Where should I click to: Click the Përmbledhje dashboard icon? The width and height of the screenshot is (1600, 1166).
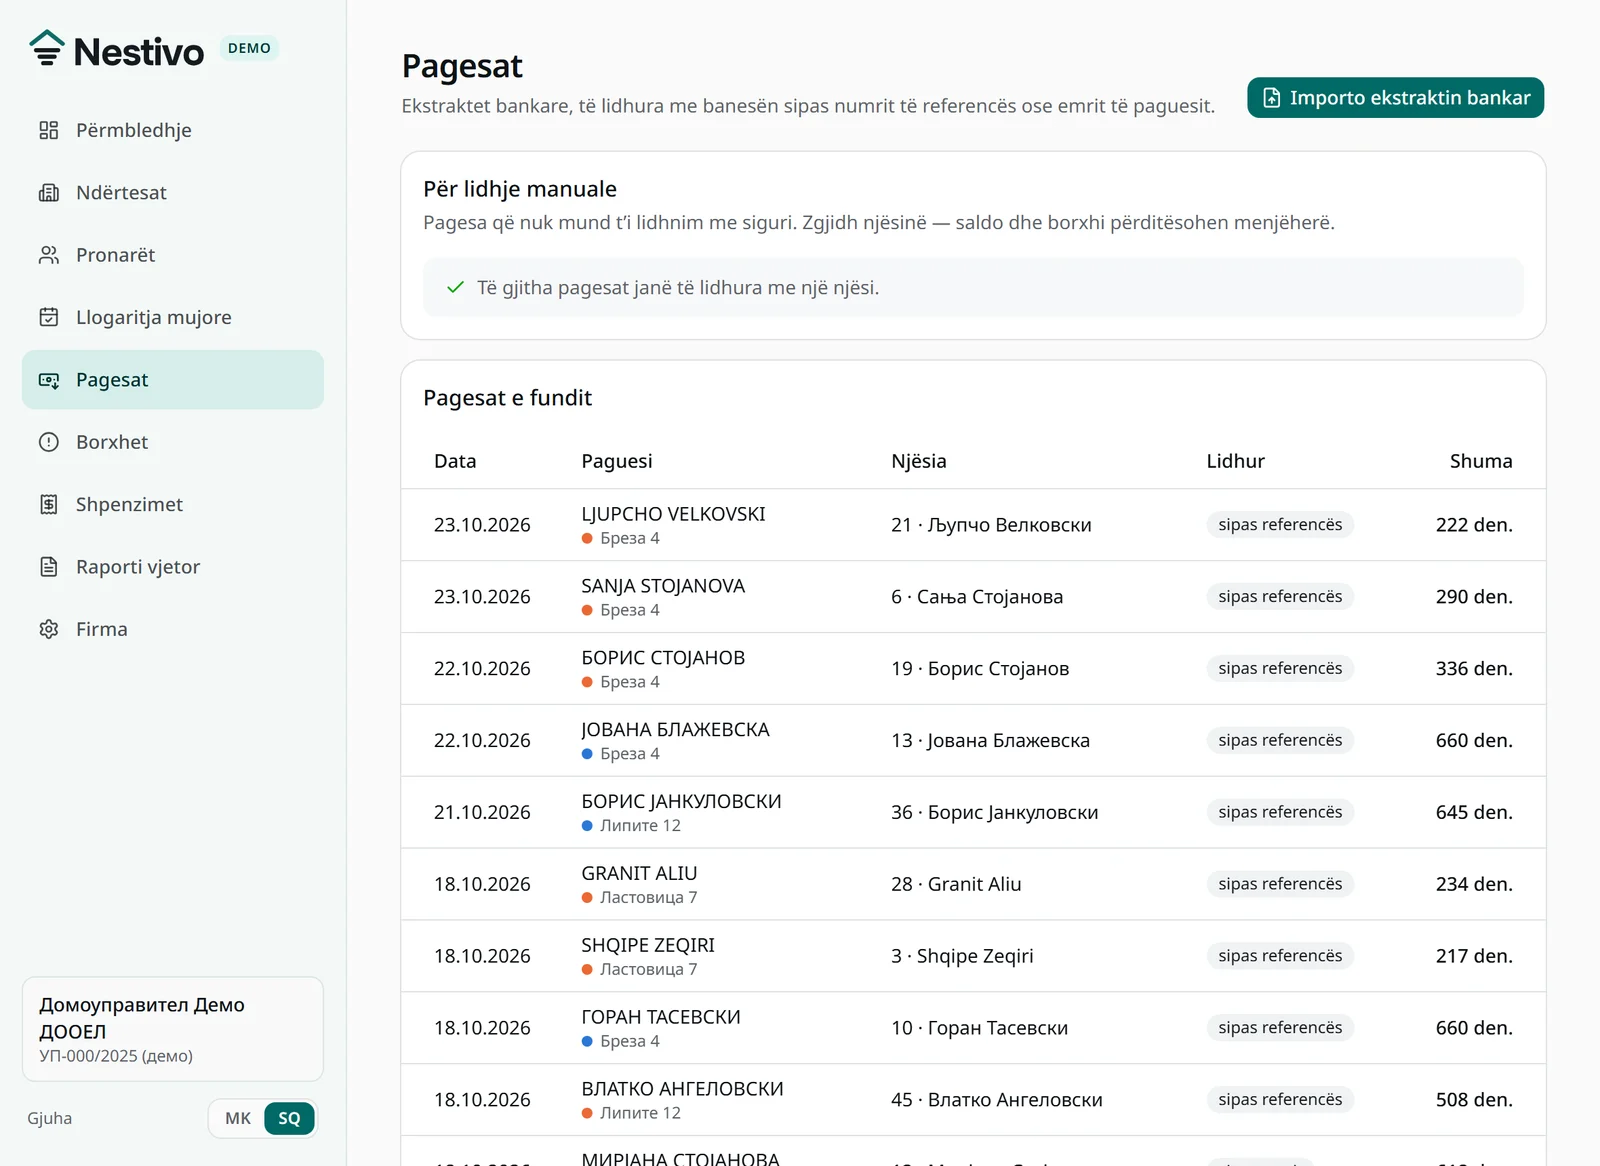(x=49, y=130)
